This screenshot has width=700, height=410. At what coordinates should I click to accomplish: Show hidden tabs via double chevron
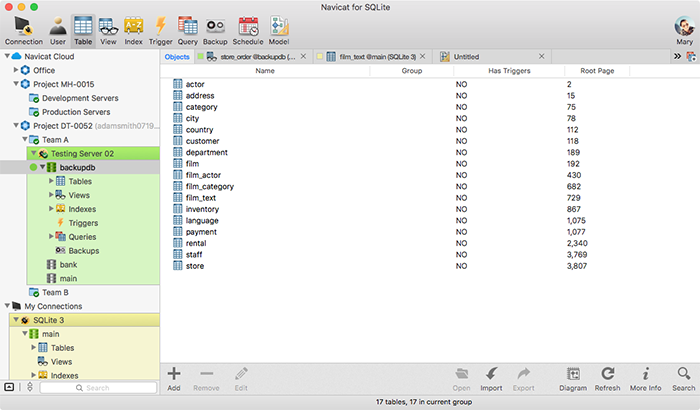(677, 56)
